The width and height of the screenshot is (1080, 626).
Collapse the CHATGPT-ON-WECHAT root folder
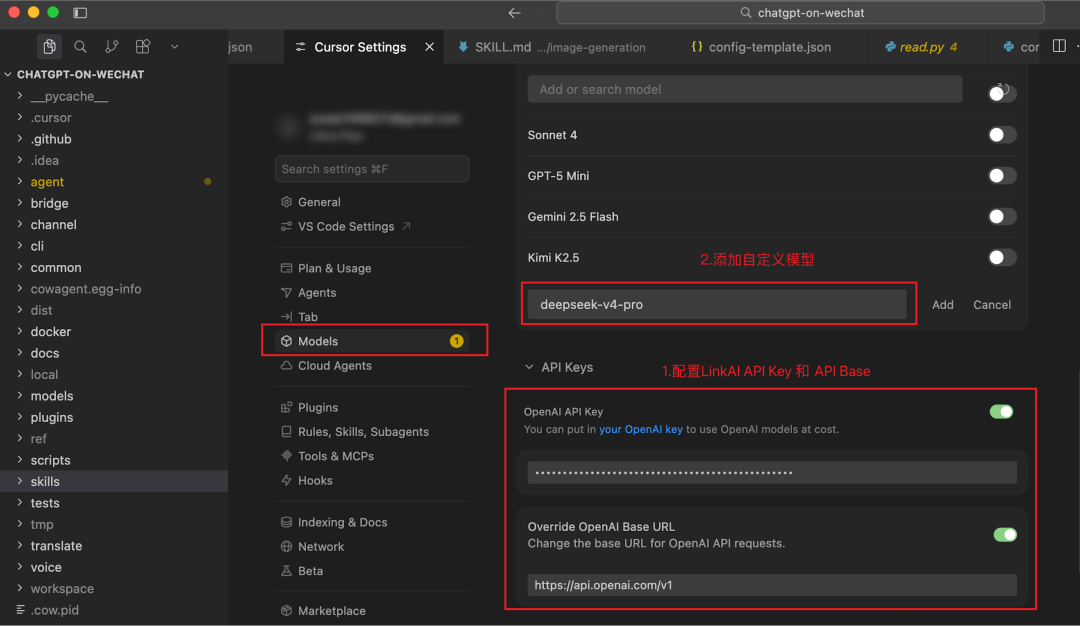(x=8, y=74)
